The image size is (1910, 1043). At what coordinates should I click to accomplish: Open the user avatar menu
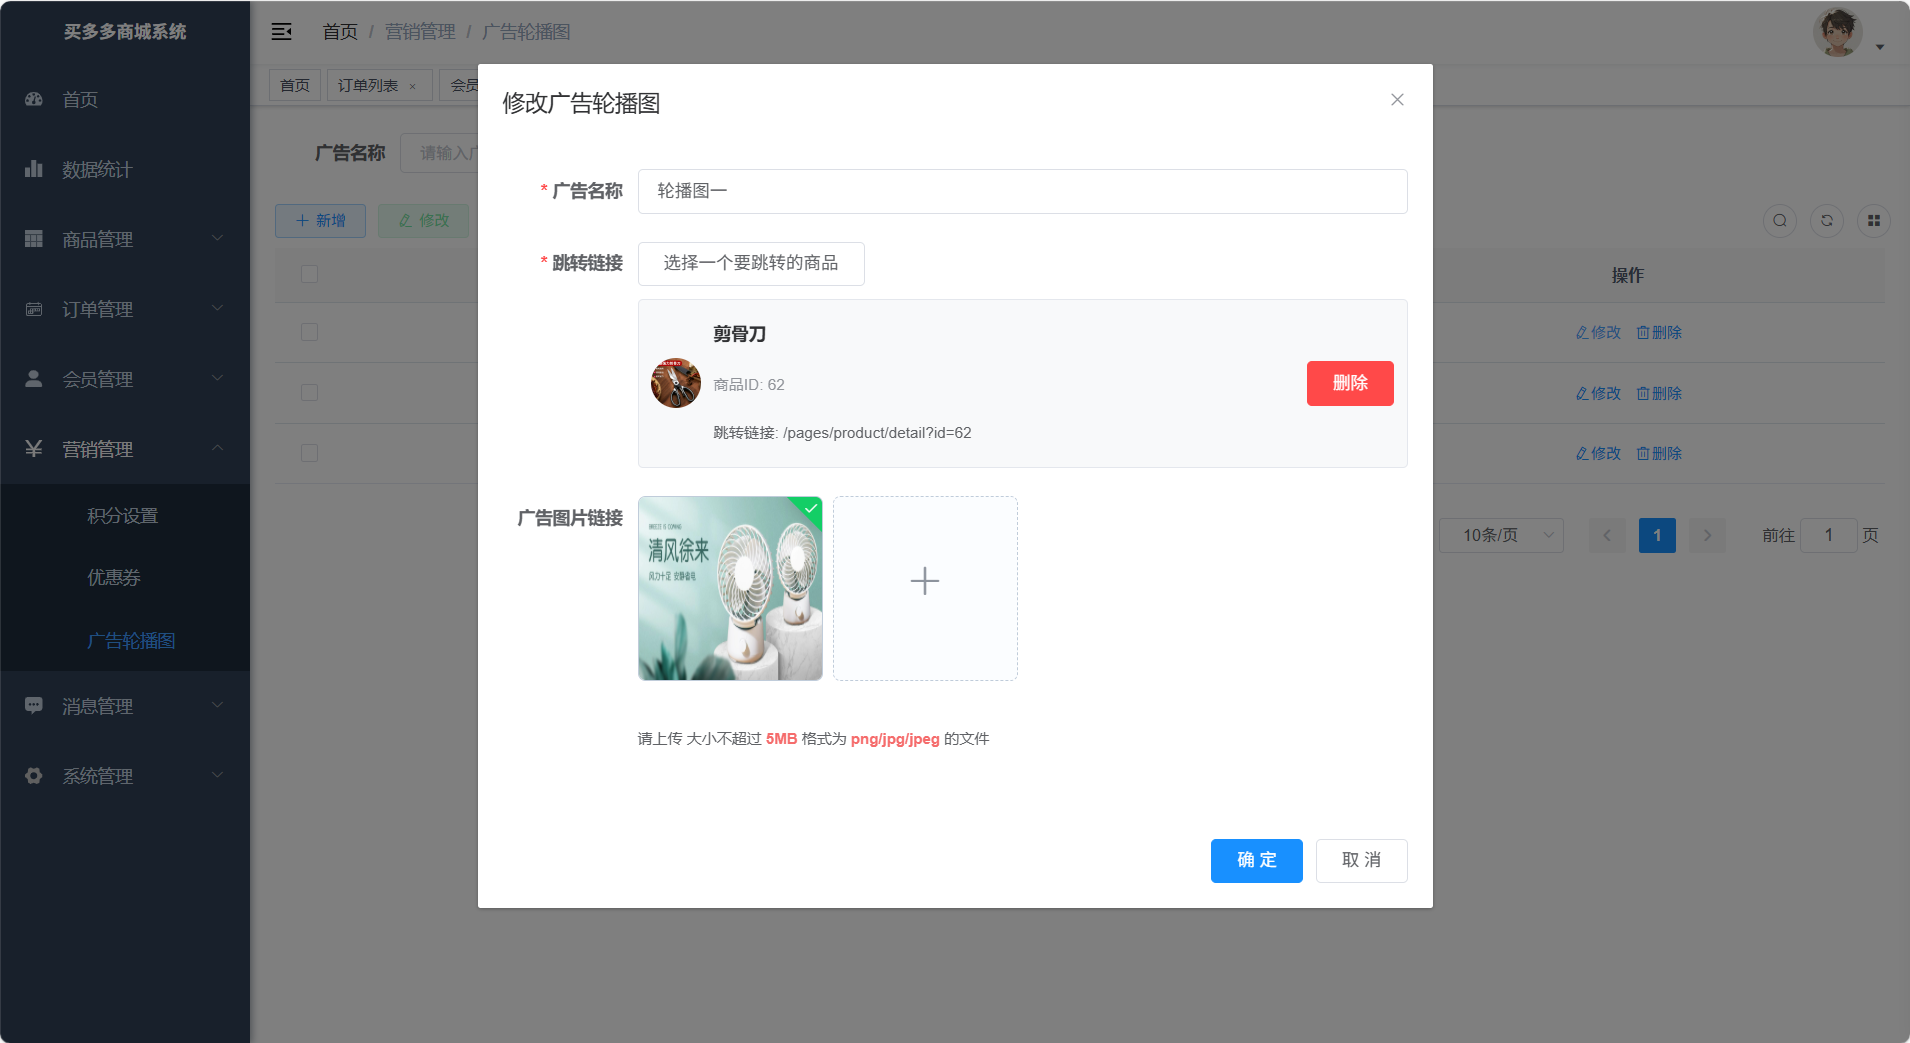tap(1838, 33)
